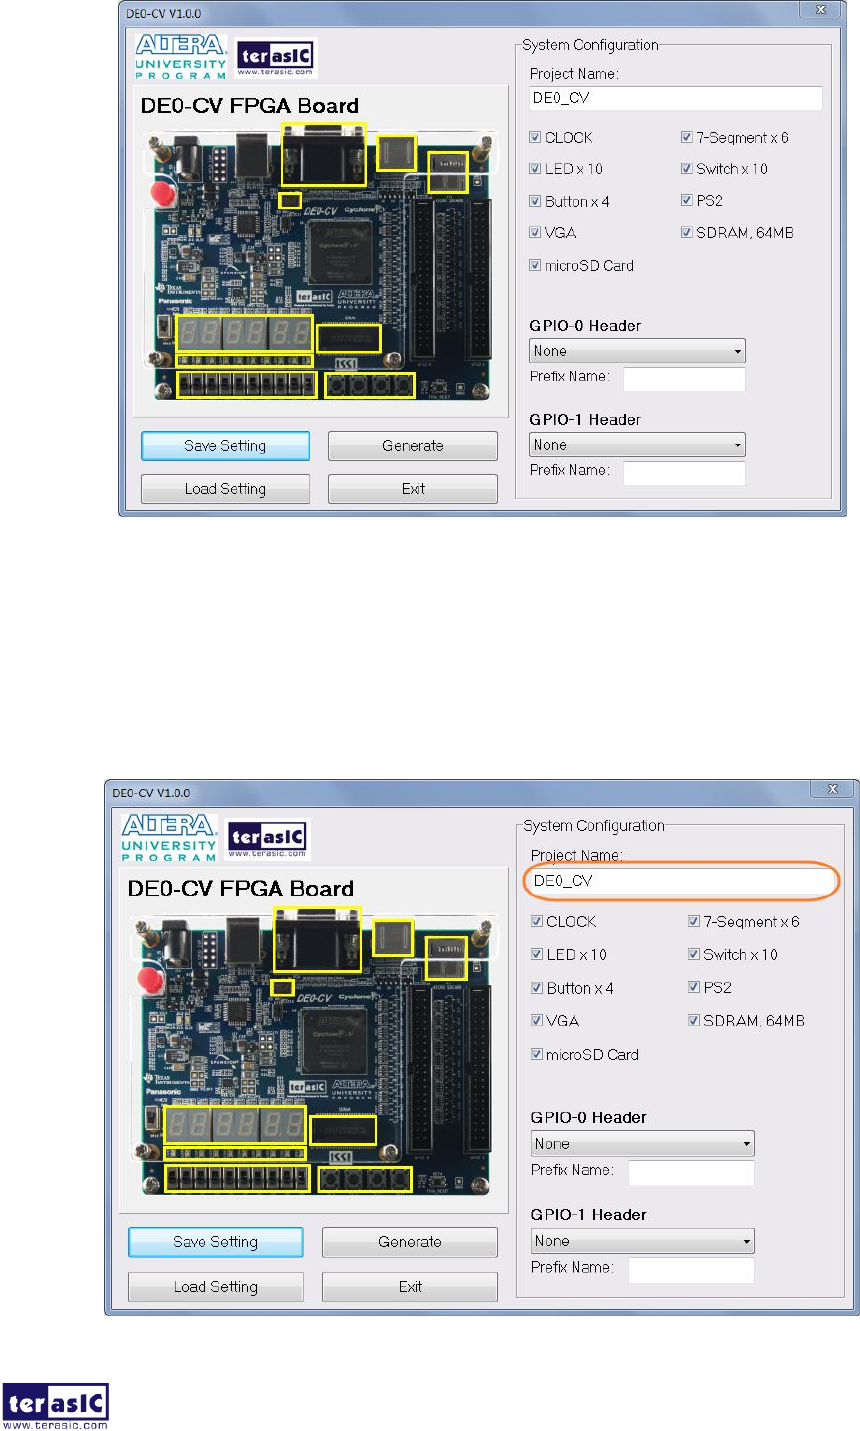The height and width of the screenshot is (1431, 860).
Task: Click 'DE0-CV FPGA Board' heading in upper window
Action: tap(250, 106)
